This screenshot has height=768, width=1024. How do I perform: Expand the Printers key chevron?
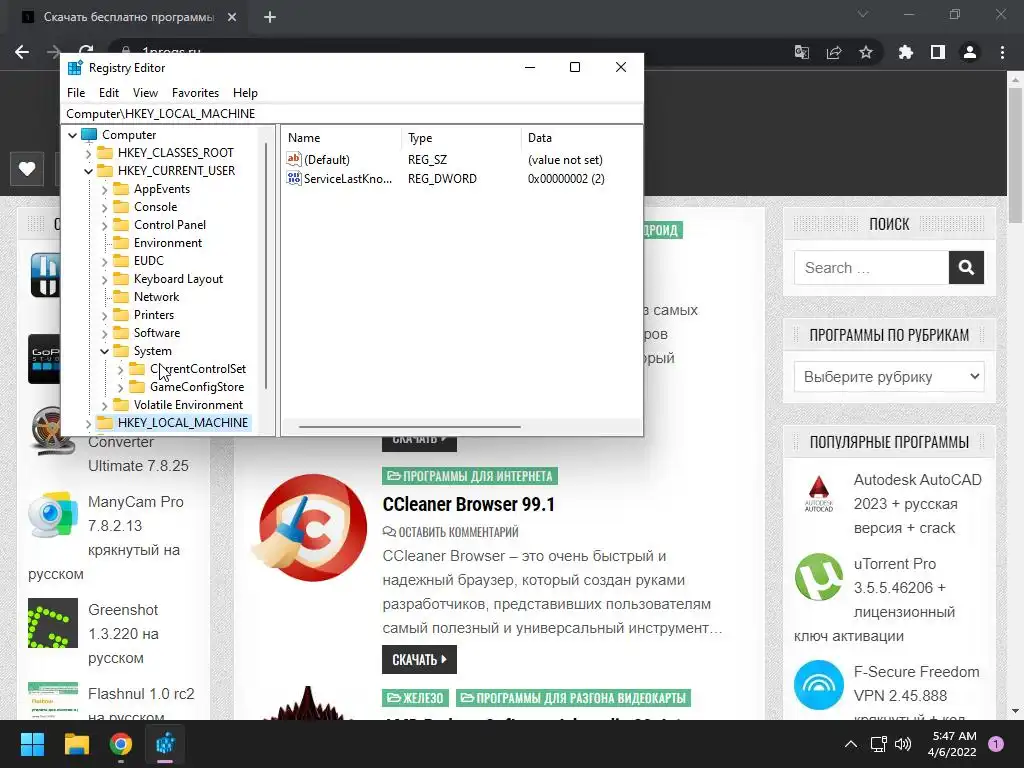pos(104,315)
